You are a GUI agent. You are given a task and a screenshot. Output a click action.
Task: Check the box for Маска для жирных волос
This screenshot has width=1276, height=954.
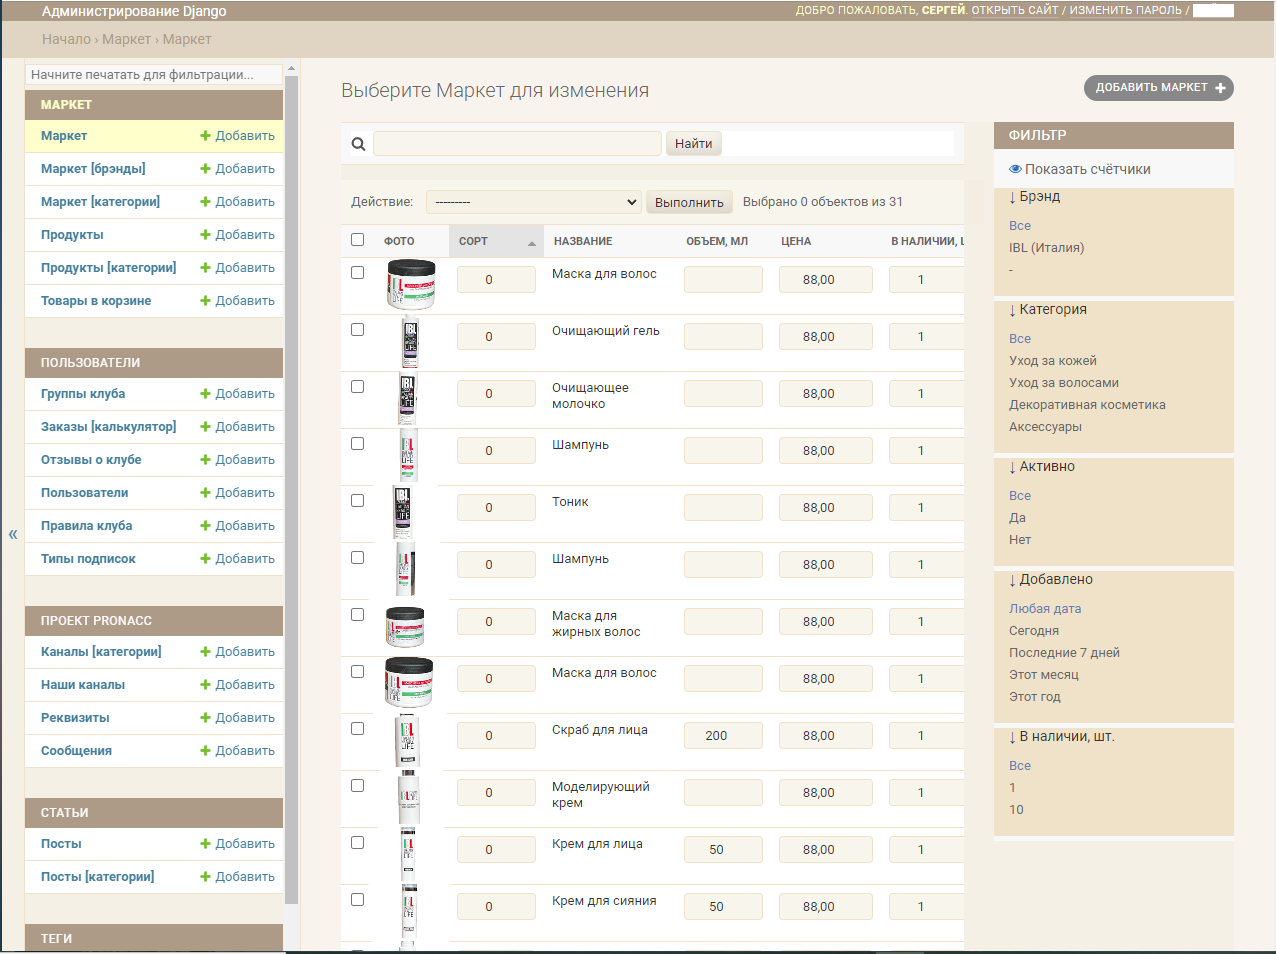(357, 615)
